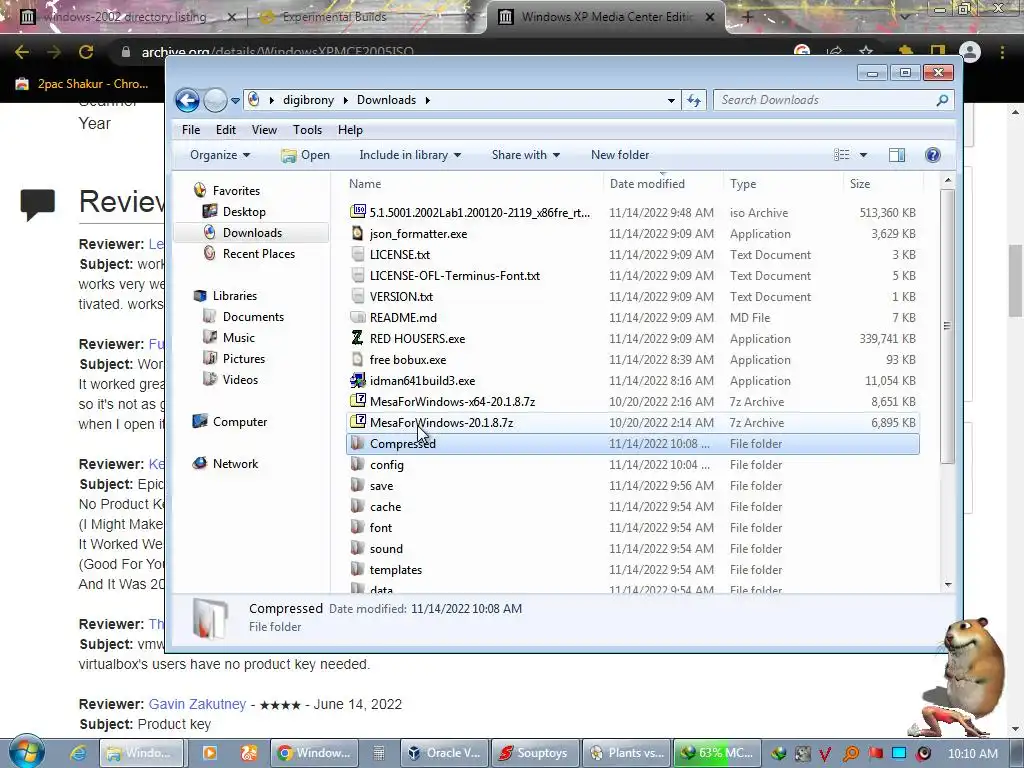
Task: Select the templates folder
Action: click(395, 569)
